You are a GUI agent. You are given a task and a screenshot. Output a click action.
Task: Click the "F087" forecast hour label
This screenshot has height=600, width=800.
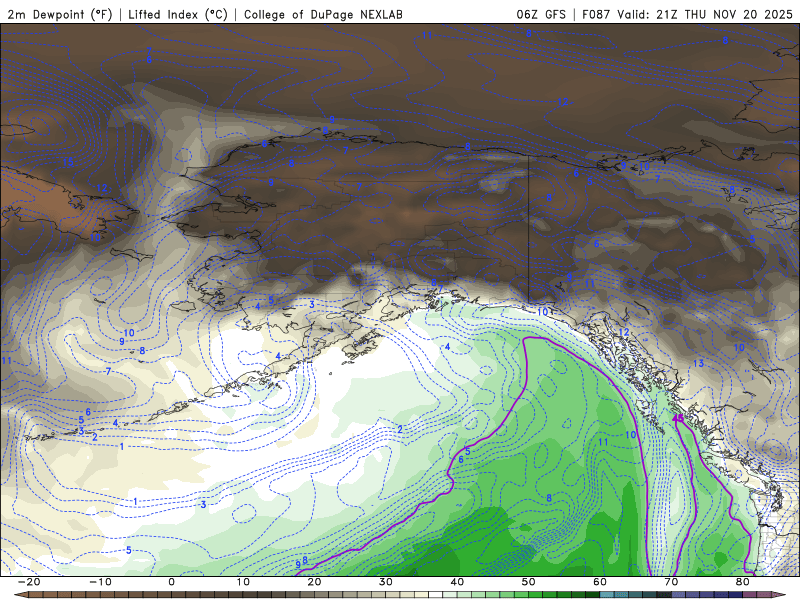point(596,14)
